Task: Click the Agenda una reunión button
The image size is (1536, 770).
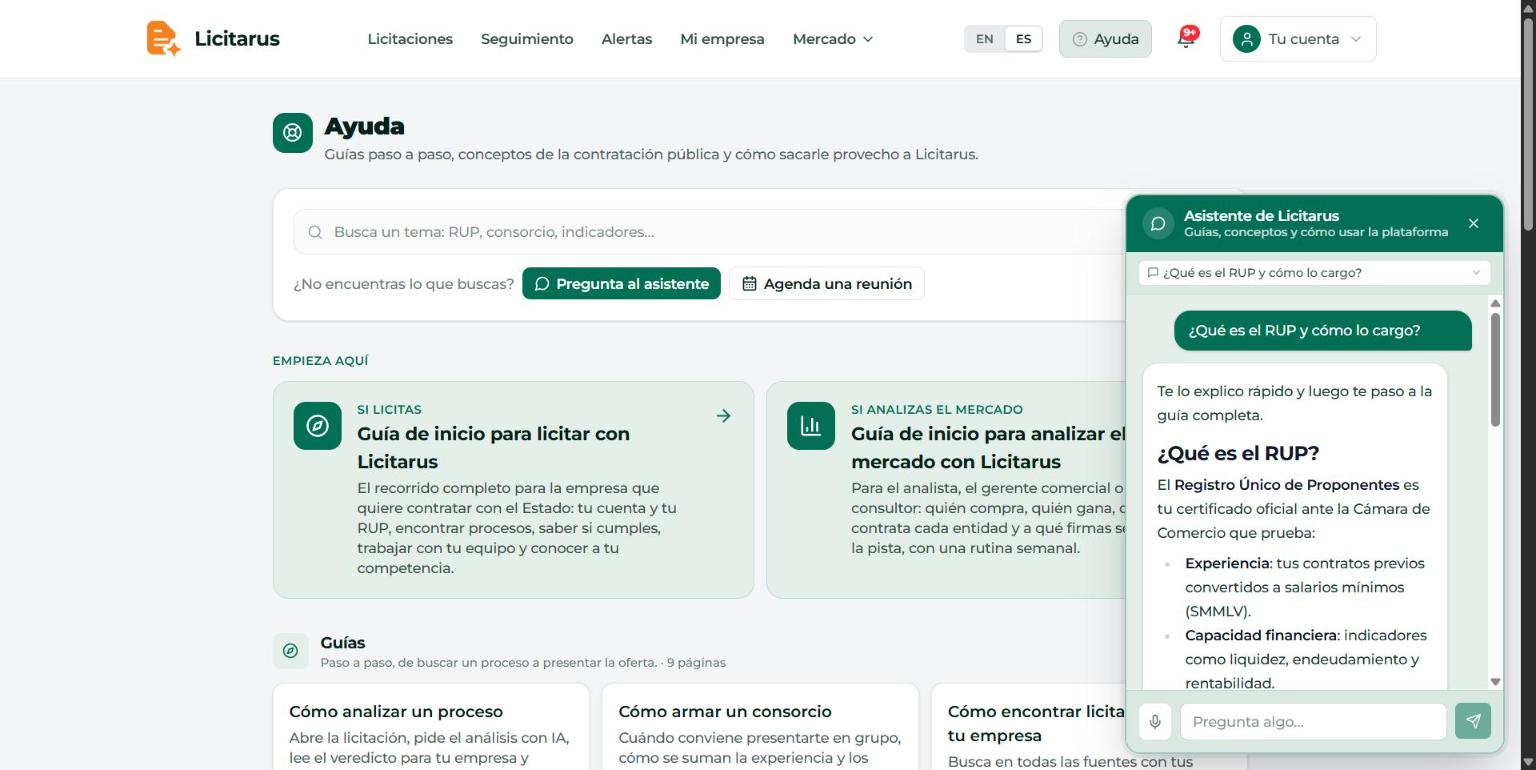Action: tap(827, 284)
